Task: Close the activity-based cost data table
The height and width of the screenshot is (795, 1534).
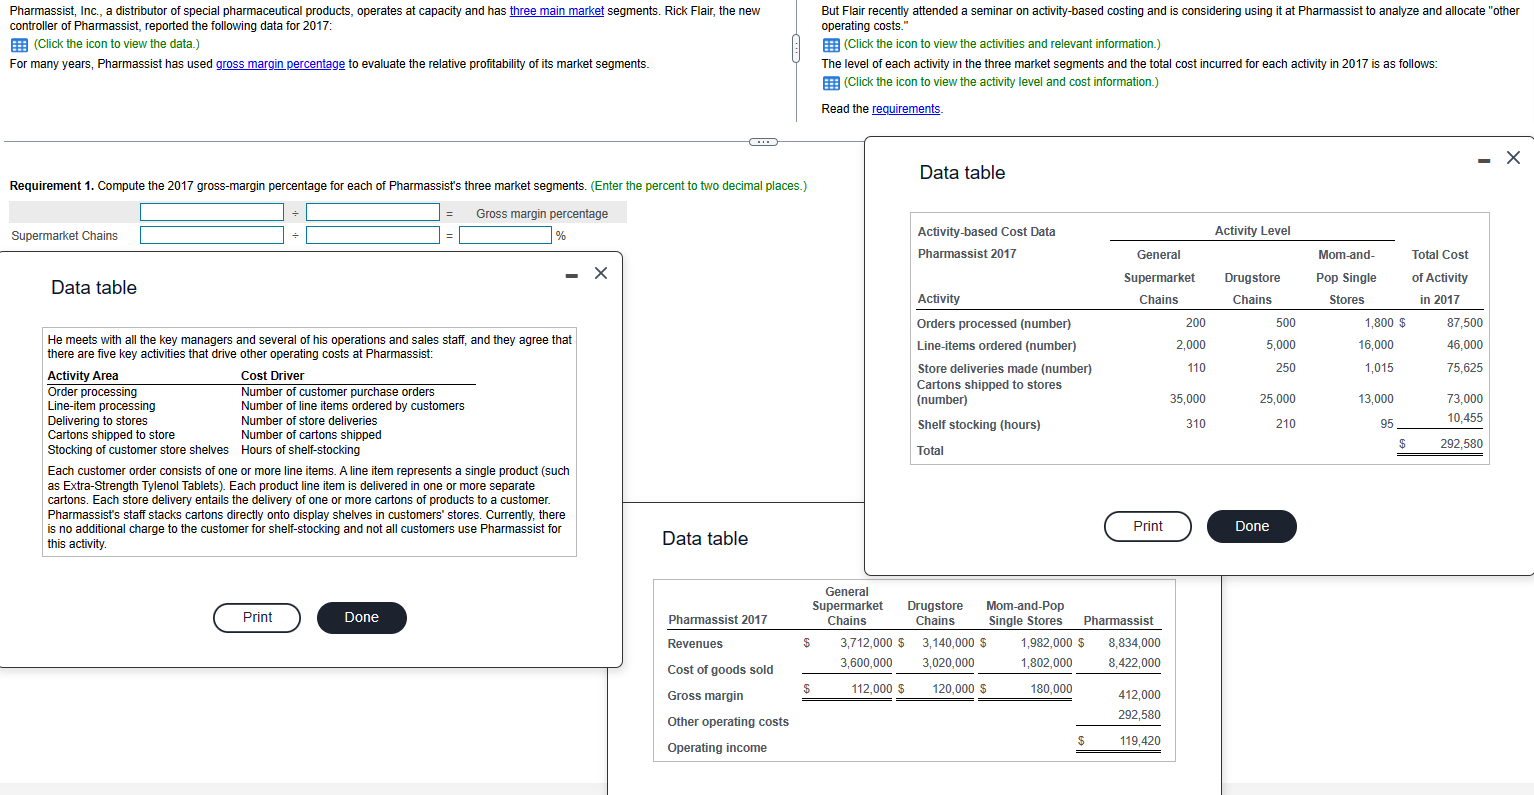Action: (x=1513, y=157)
